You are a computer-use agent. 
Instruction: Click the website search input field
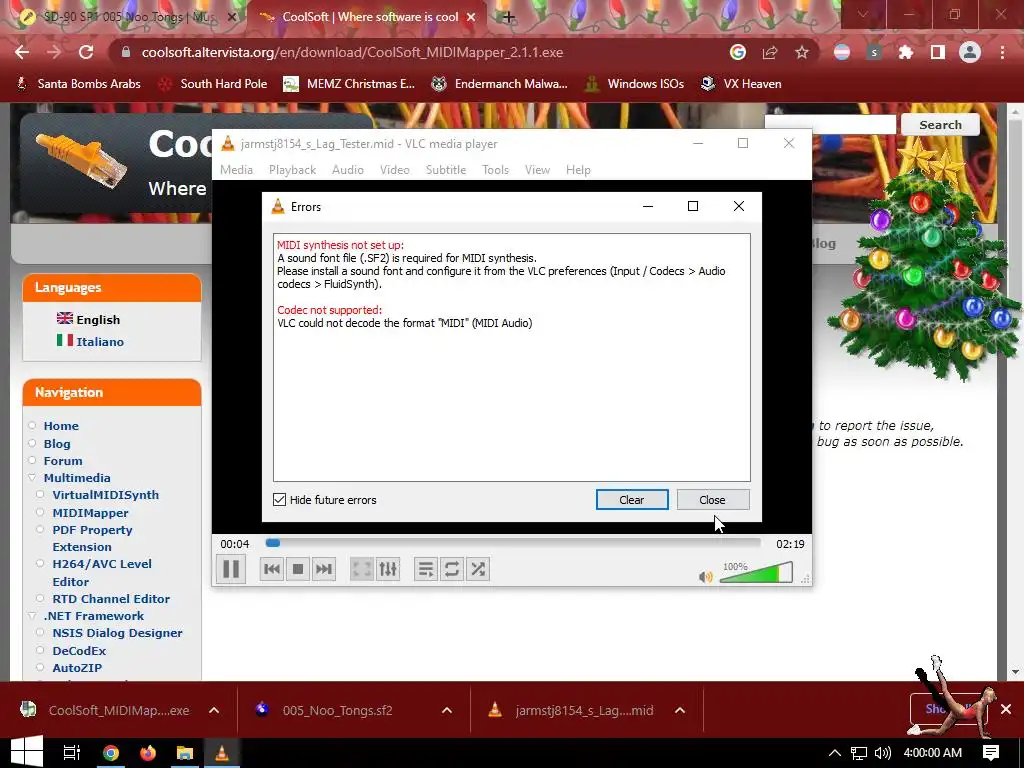(x=831, y=125)
